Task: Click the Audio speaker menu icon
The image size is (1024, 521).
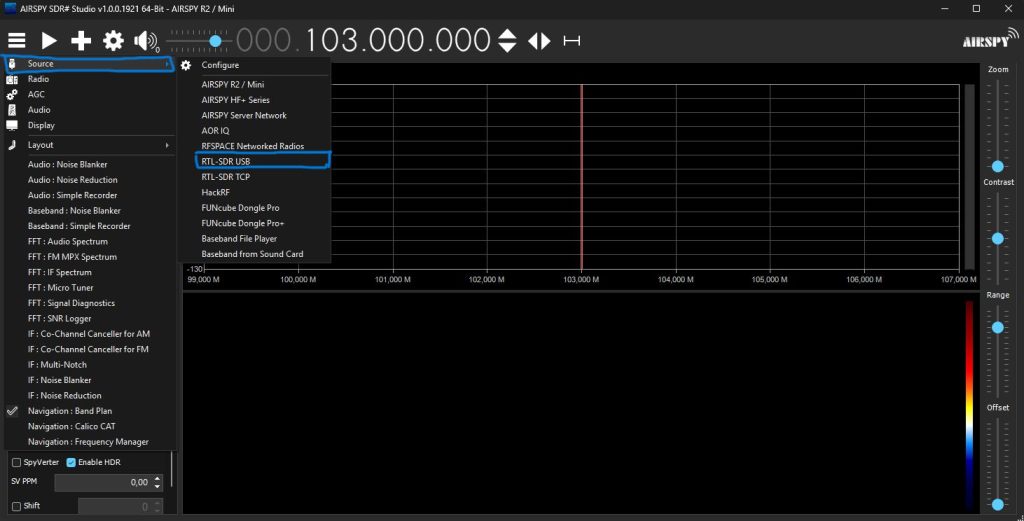Action: click(12, 110)
